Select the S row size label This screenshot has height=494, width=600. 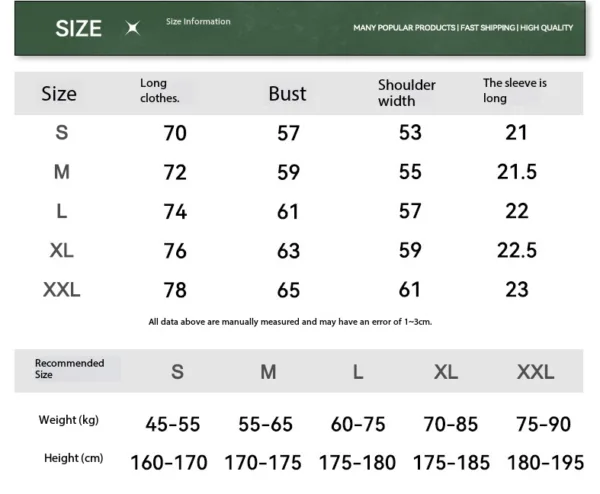tap(61, 133)
